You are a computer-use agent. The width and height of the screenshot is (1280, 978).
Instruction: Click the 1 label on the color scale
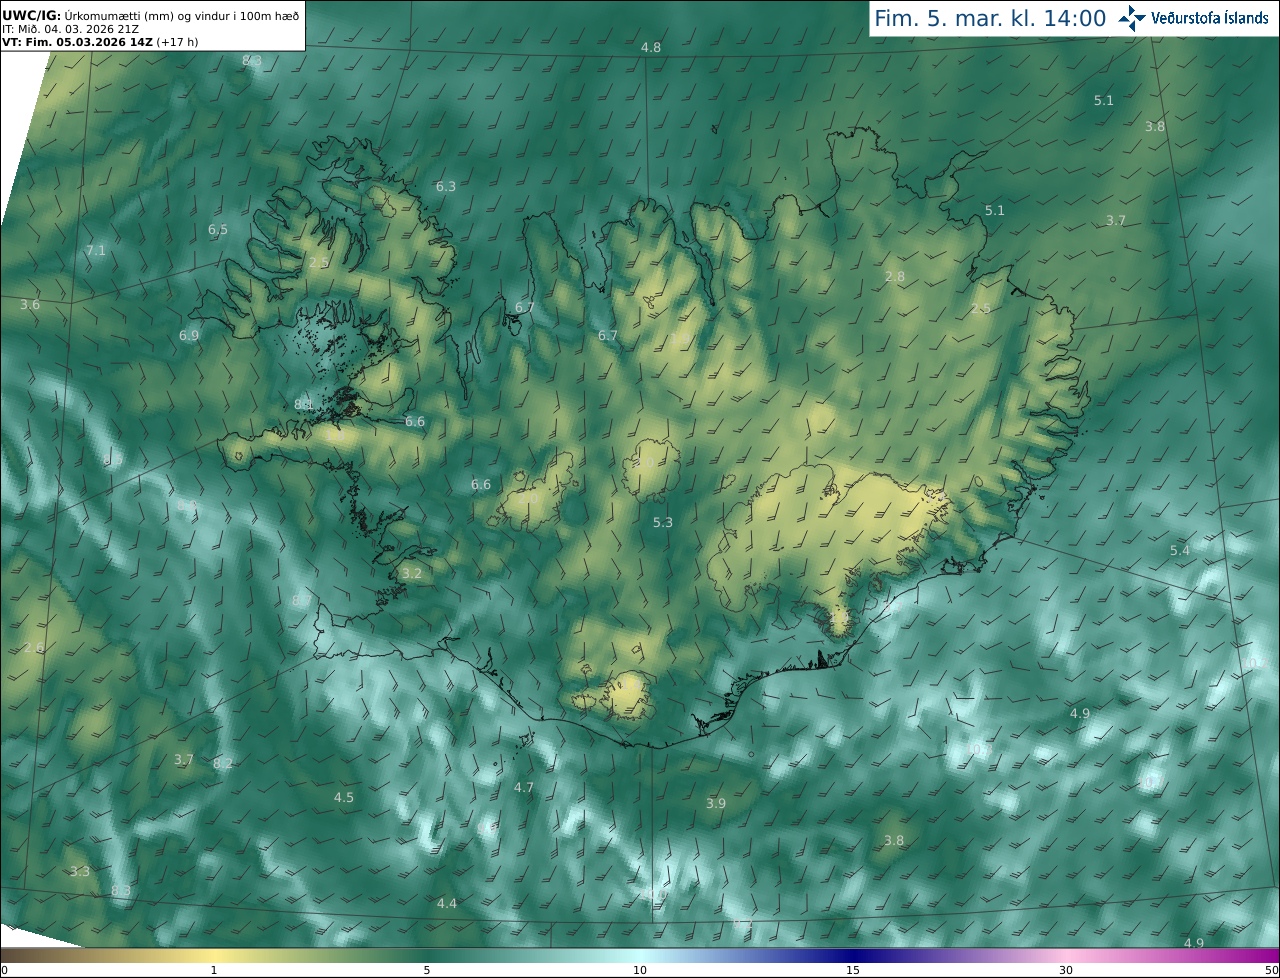tap(214, 971)
